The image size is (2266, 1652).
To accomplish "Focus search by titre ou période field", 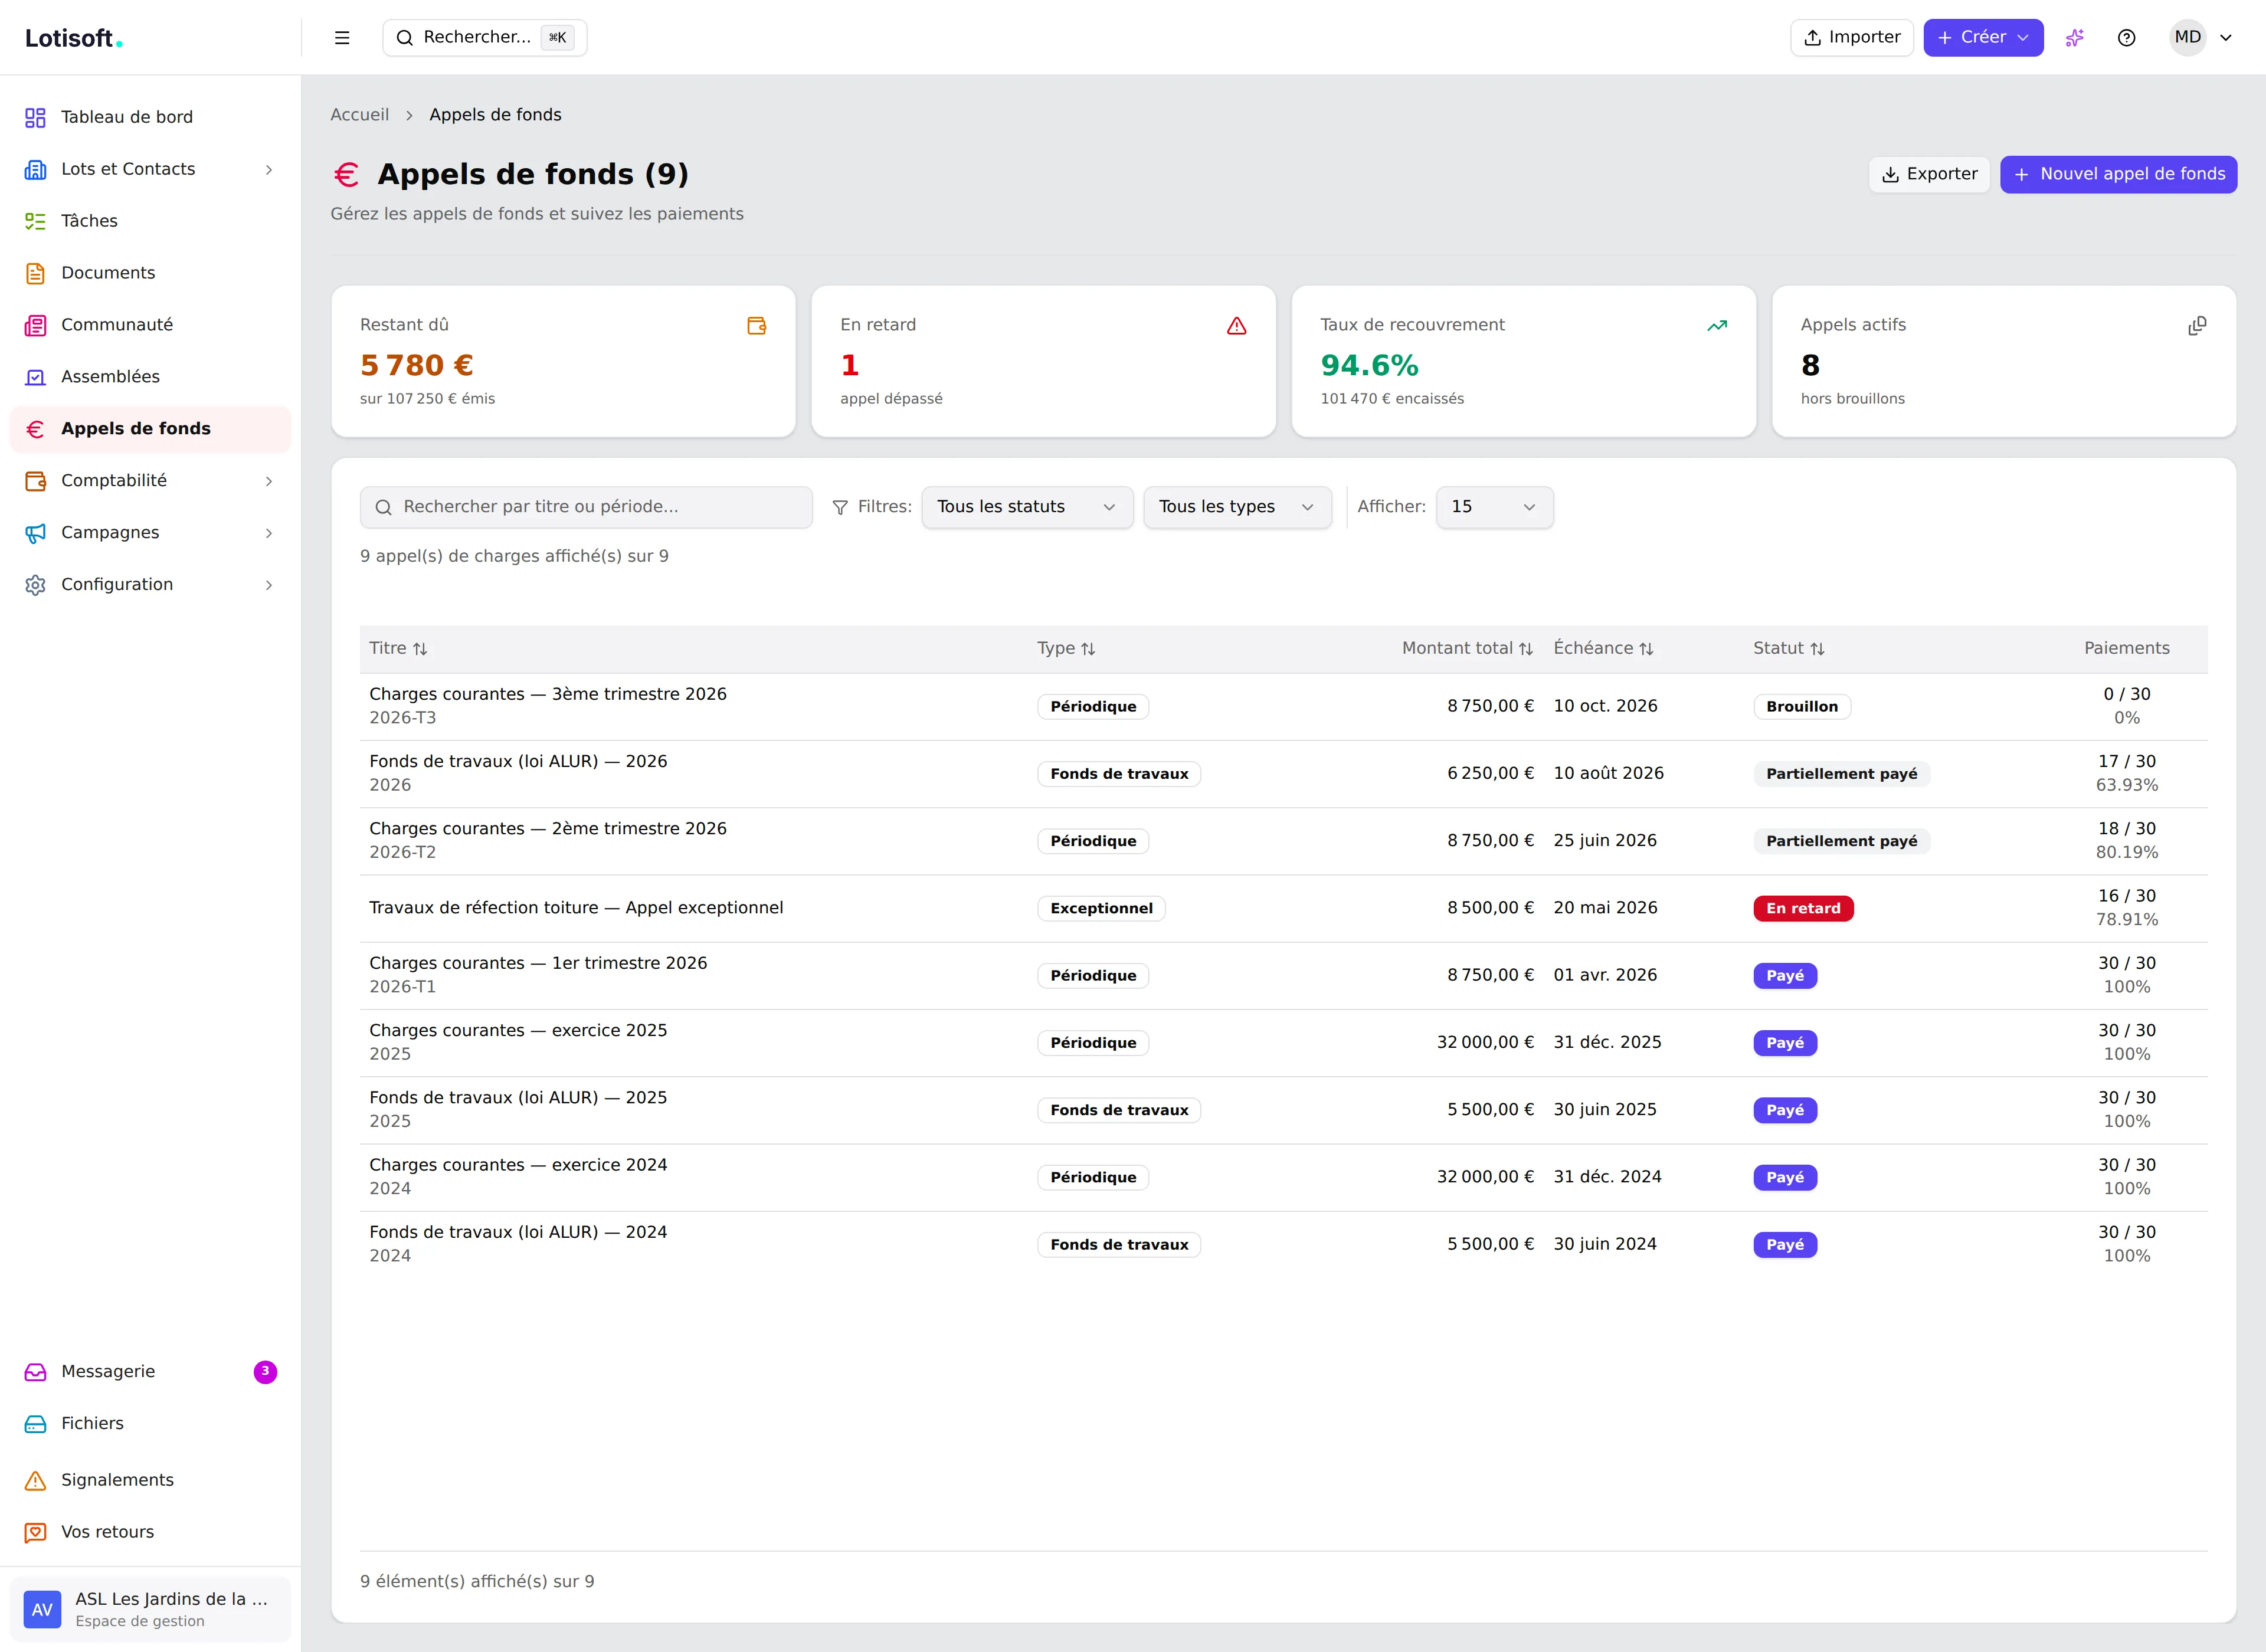I will click(x=586, y=507).
